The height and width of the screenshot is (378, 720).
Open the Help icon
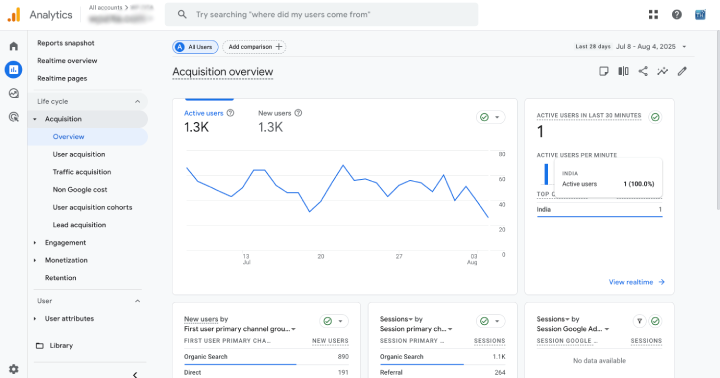(x=676, y=15)
